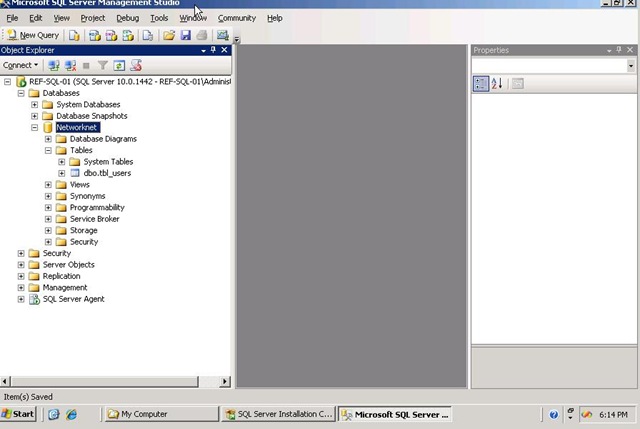Image resolution: width=640 pixels, height=429 pixels.
Task: Open the File menu
Action: pyautogui.click(x=12, y=18)
